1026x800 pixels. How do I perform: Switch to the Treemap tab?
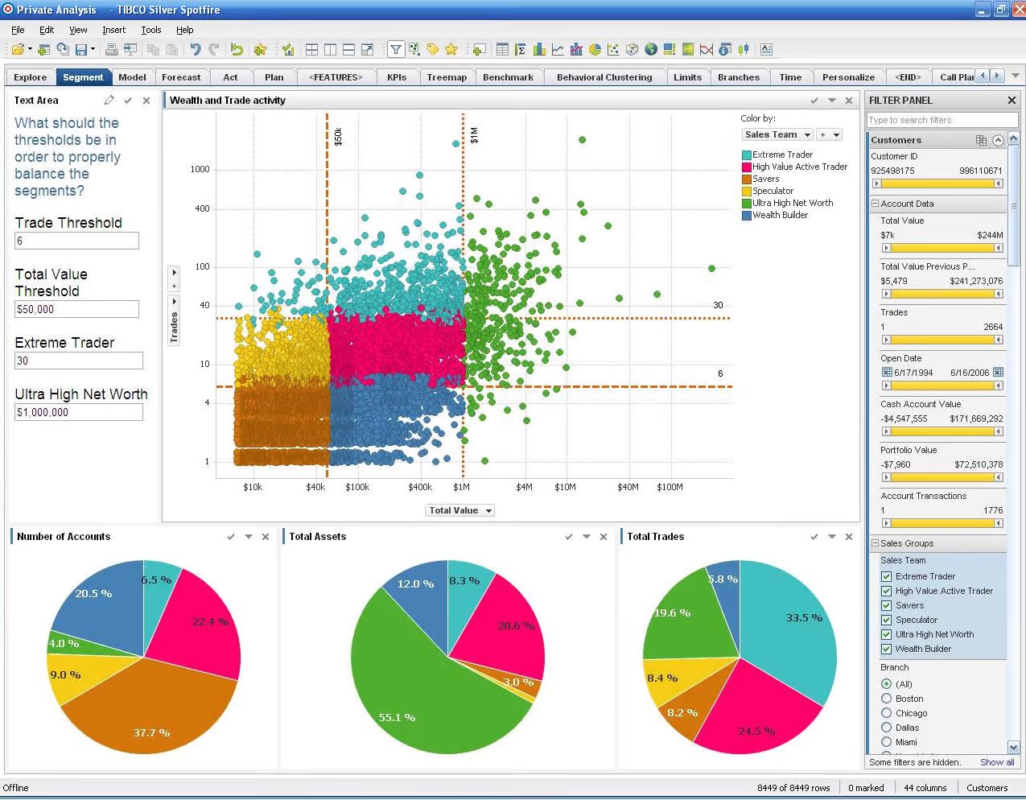pos(446,77)
